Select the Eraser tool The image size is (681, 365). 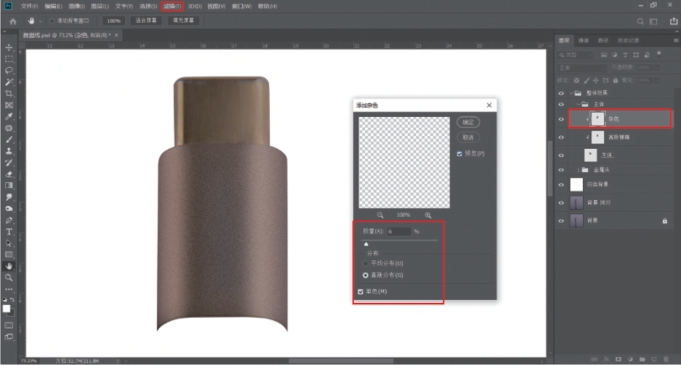point(9,174)
